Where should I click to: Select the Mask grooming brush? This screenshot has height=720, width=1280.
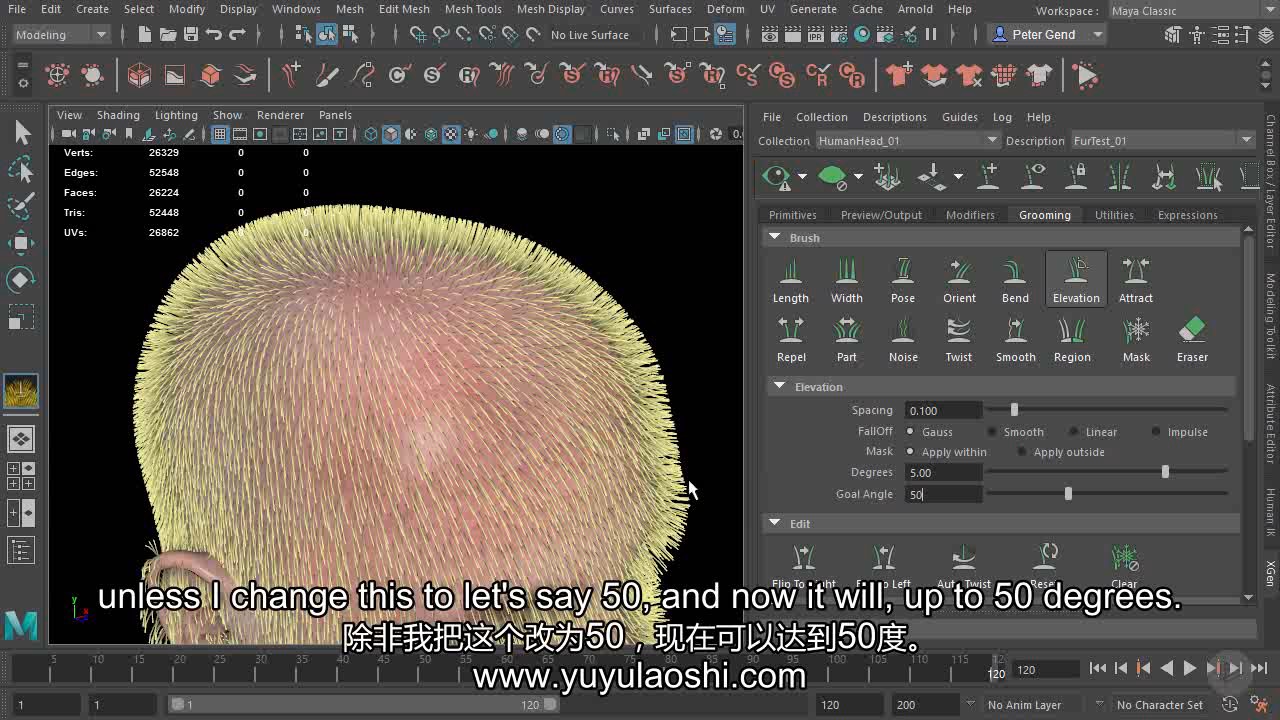click(x=1136, y=338)
